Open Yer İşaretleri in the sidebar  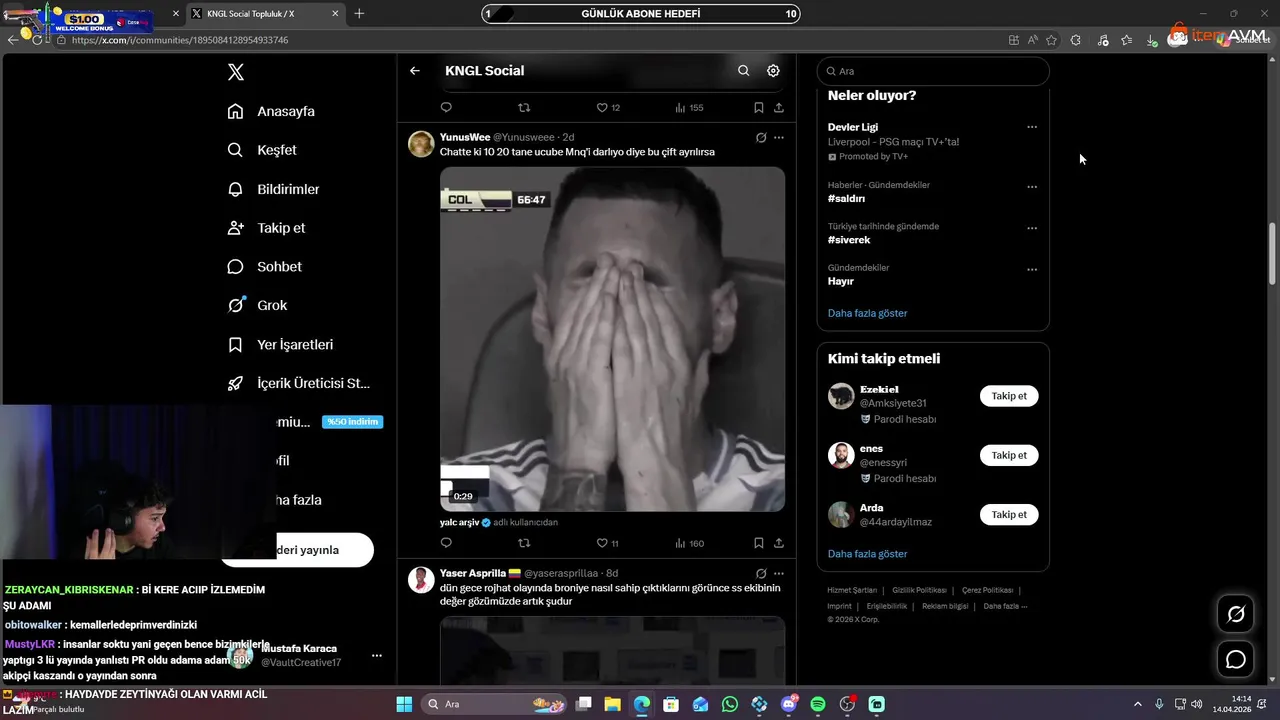280,344
